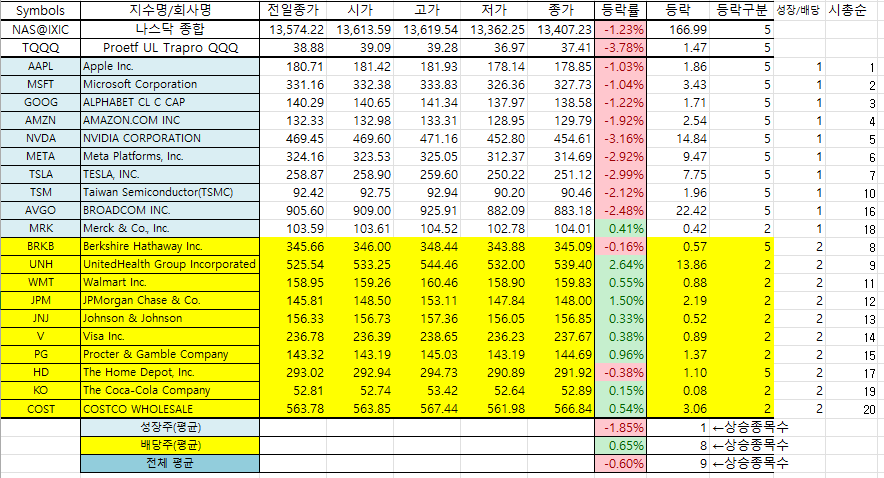Select the 0.65% dividend average cell
Screen dimensions: 884x478
pos(620,445)
